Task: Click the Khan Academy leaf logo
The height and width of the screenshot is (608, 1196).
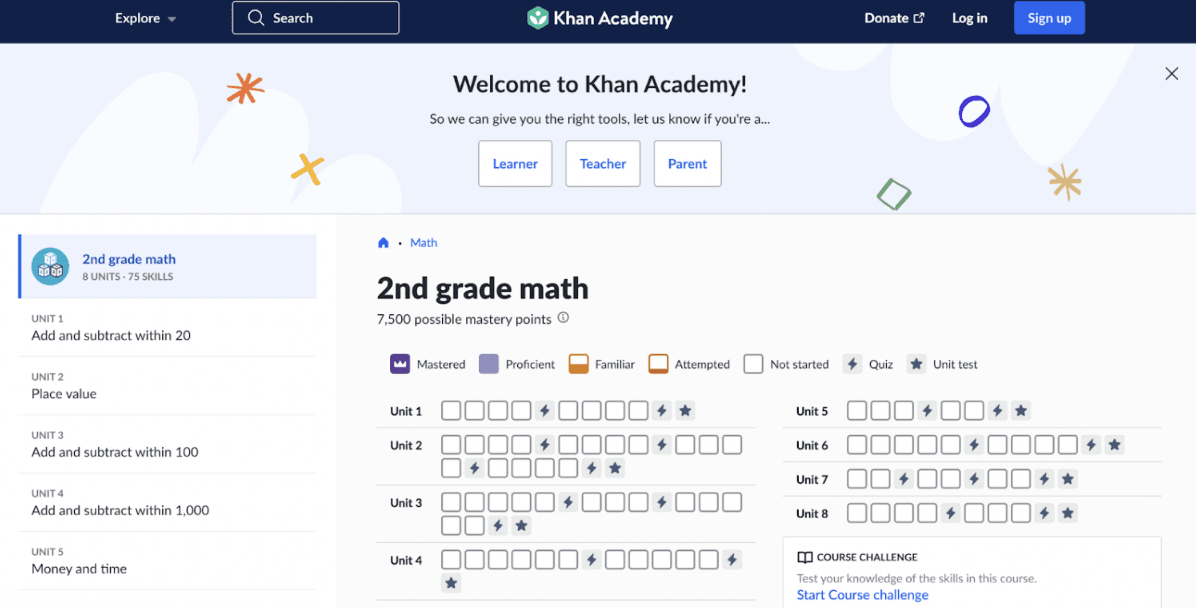Action: tap(540, 18)
